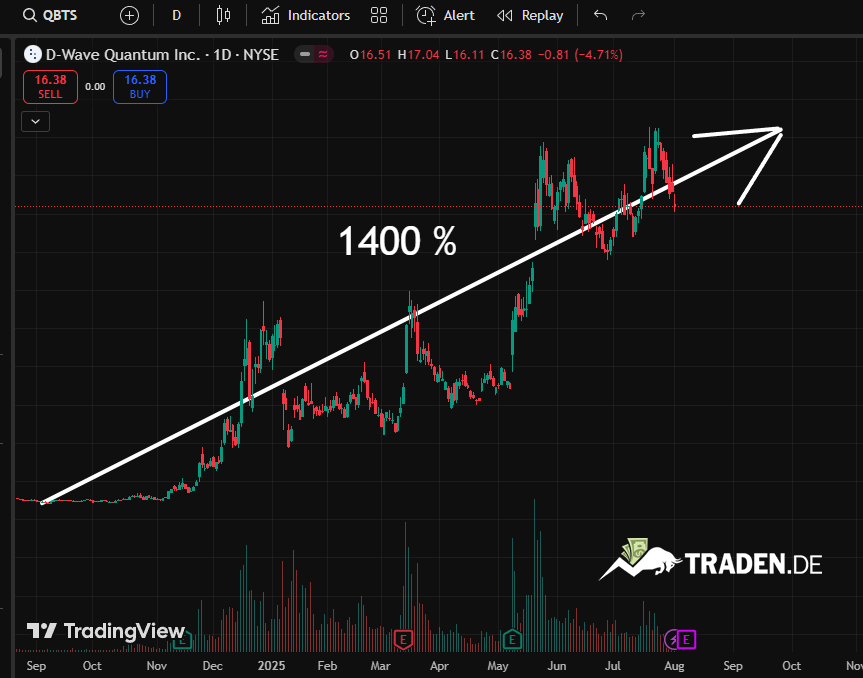Click the green E earnings marker in May
Screen dimensions: 863x678
tap(512, 639)
